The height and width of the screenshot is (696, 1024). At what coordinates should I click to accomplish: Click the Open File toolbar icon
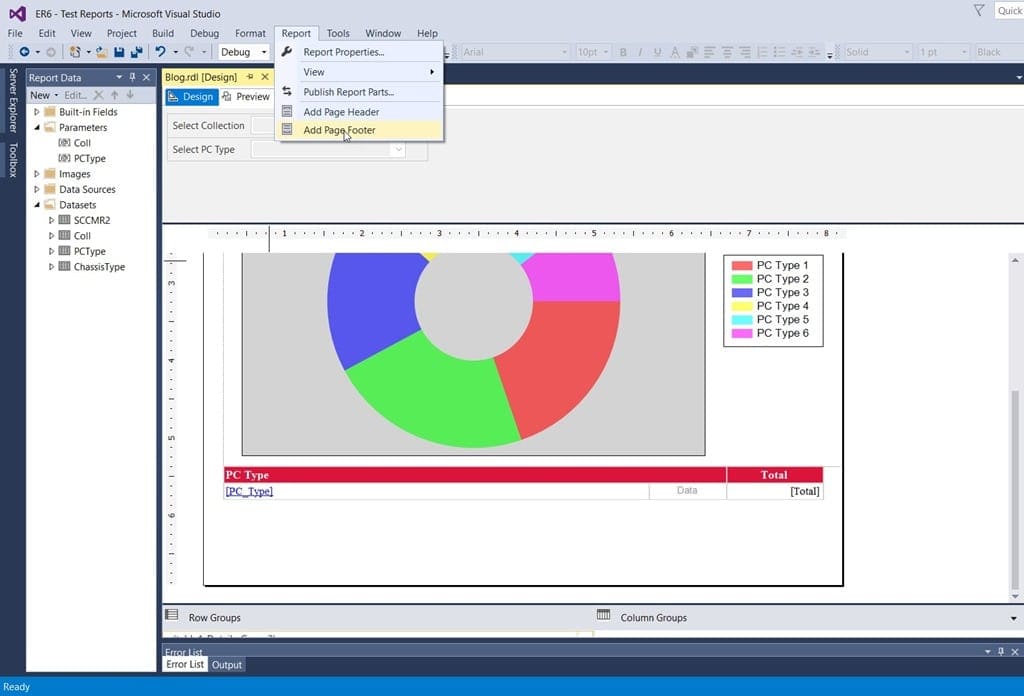[x=101, y=52]
